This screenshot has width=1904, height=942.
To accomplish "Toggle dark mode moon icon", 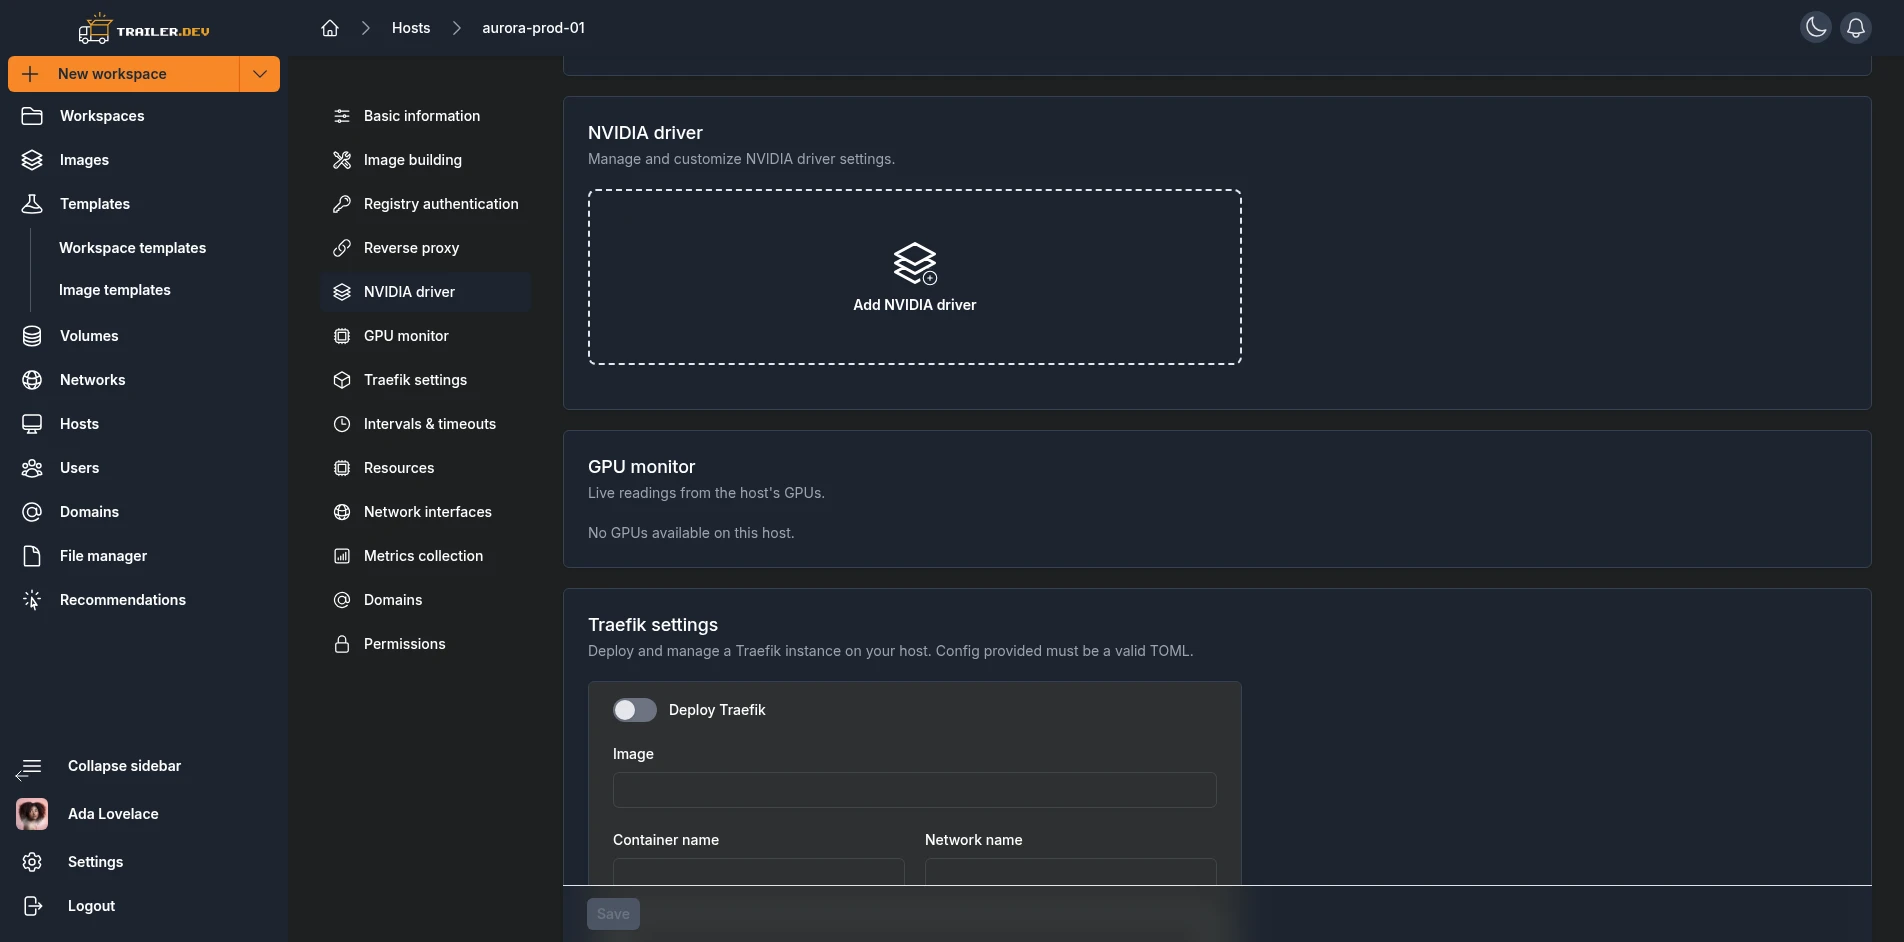I will point(1816,28).
